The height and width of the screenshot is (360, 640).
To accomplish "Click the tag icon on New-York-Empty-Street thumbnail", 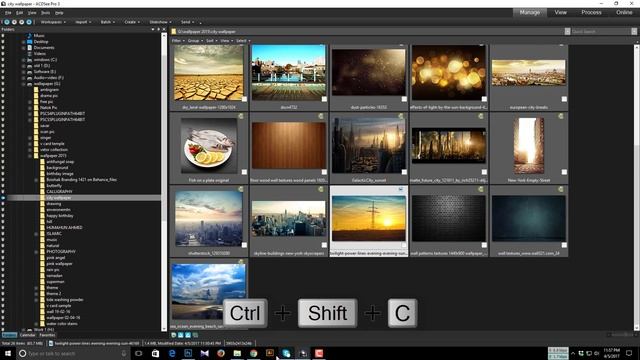I will click(561, 116).
